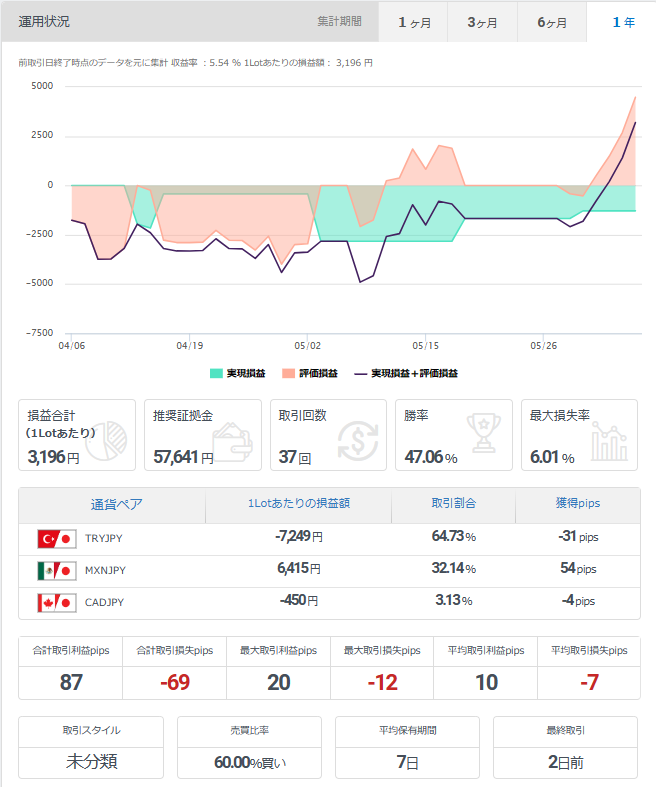The height and width of the screenshot is (787, 656).
Task: Click the -31 pips TRYJPY value
Action: [578, 537]
